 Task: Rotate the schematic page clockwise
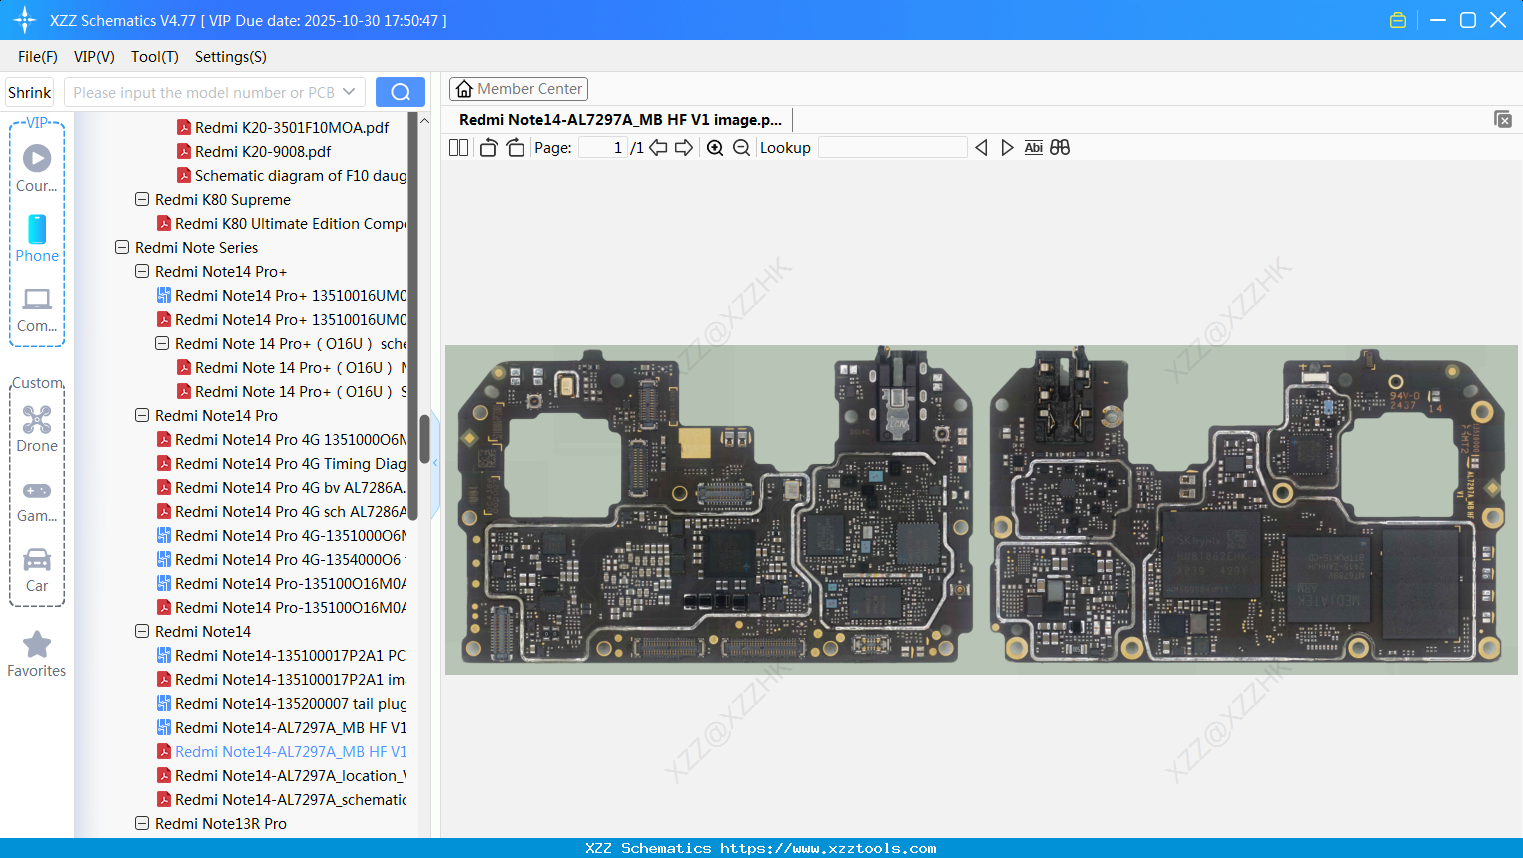(x=515, y=147)
